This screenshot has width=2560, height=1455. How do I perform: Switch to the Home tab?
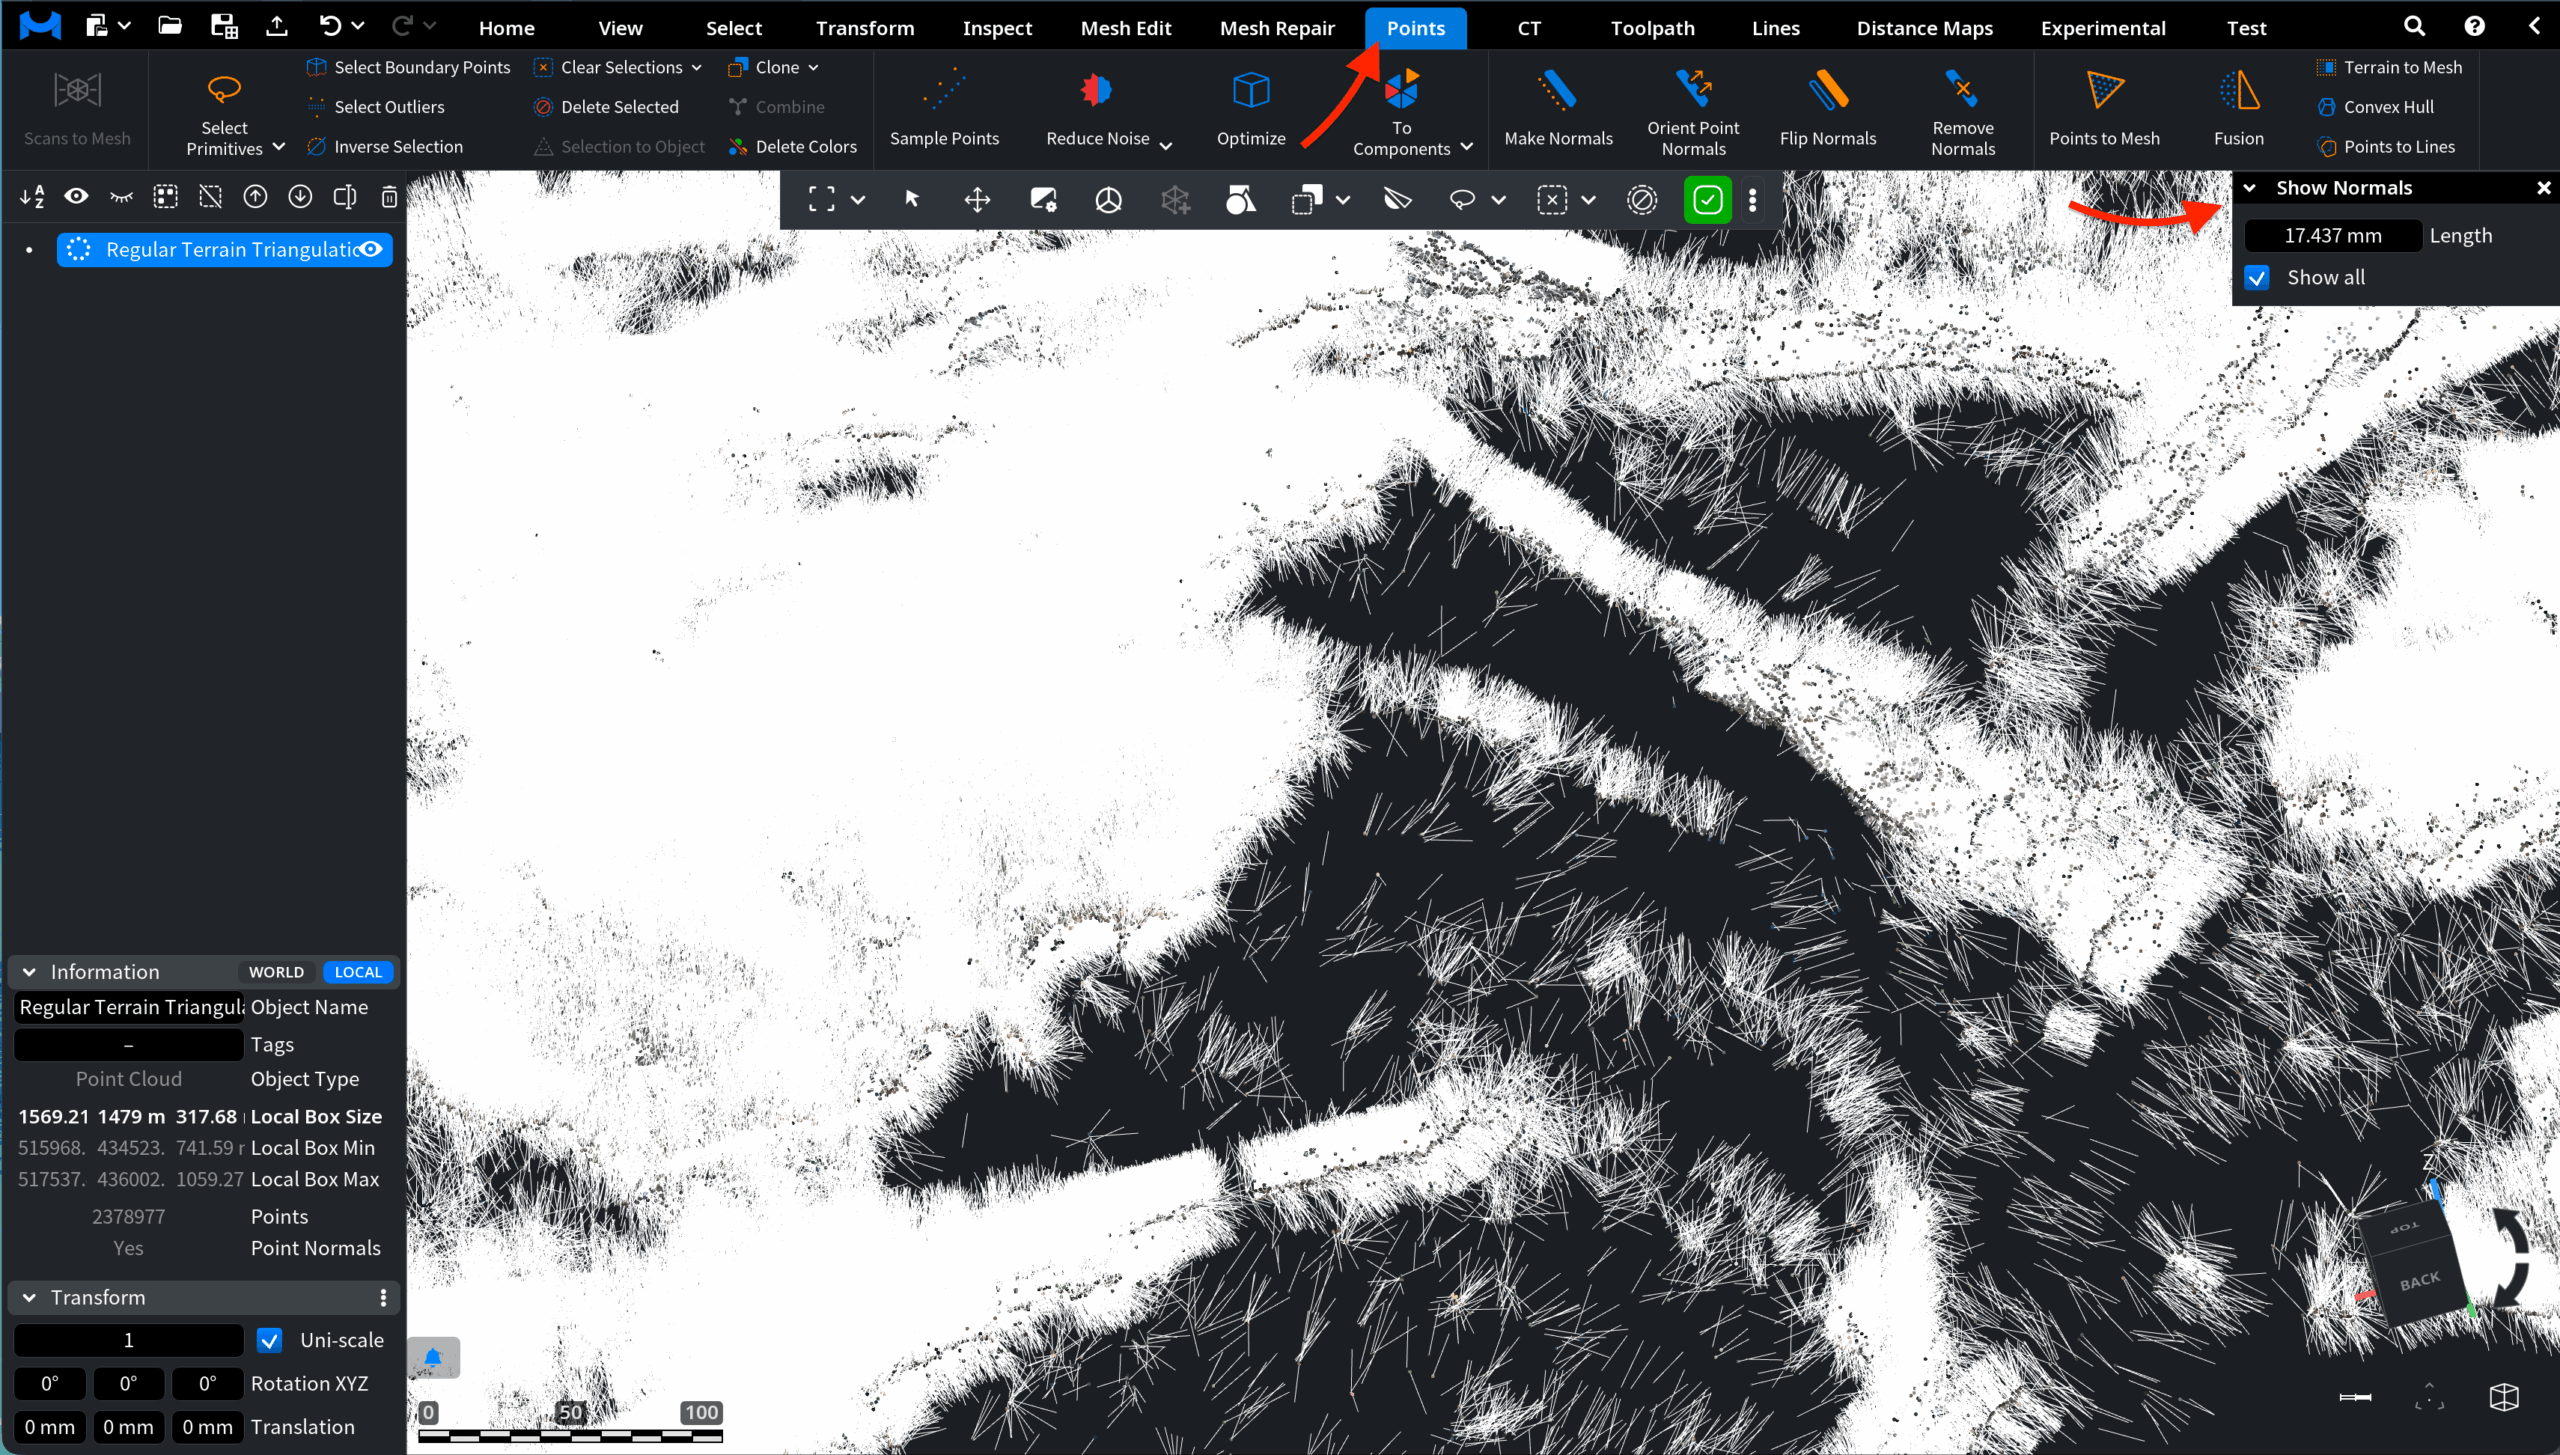pos(506,28)
